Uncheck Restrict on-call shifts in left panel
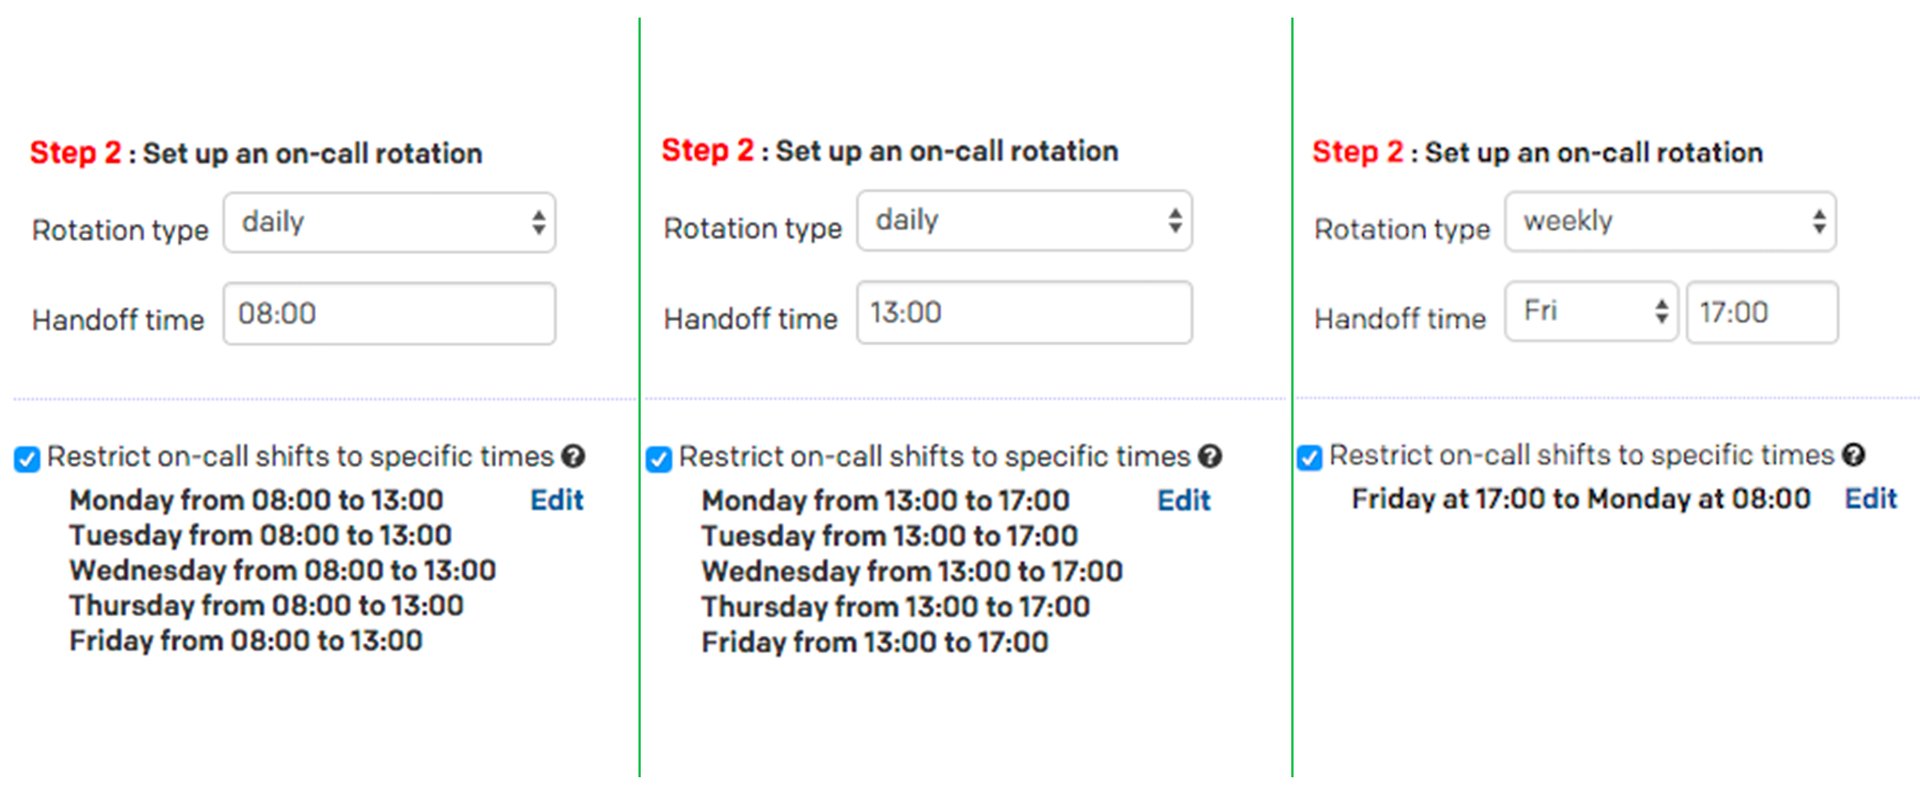1920x806 pixels. [x=27, y=458]
